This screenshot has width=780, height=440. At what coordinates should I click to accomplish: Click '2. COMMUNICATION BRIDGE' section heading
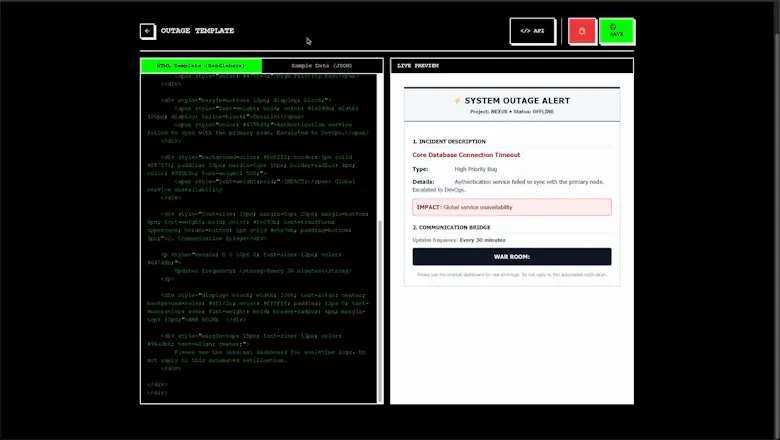[451, 228]
